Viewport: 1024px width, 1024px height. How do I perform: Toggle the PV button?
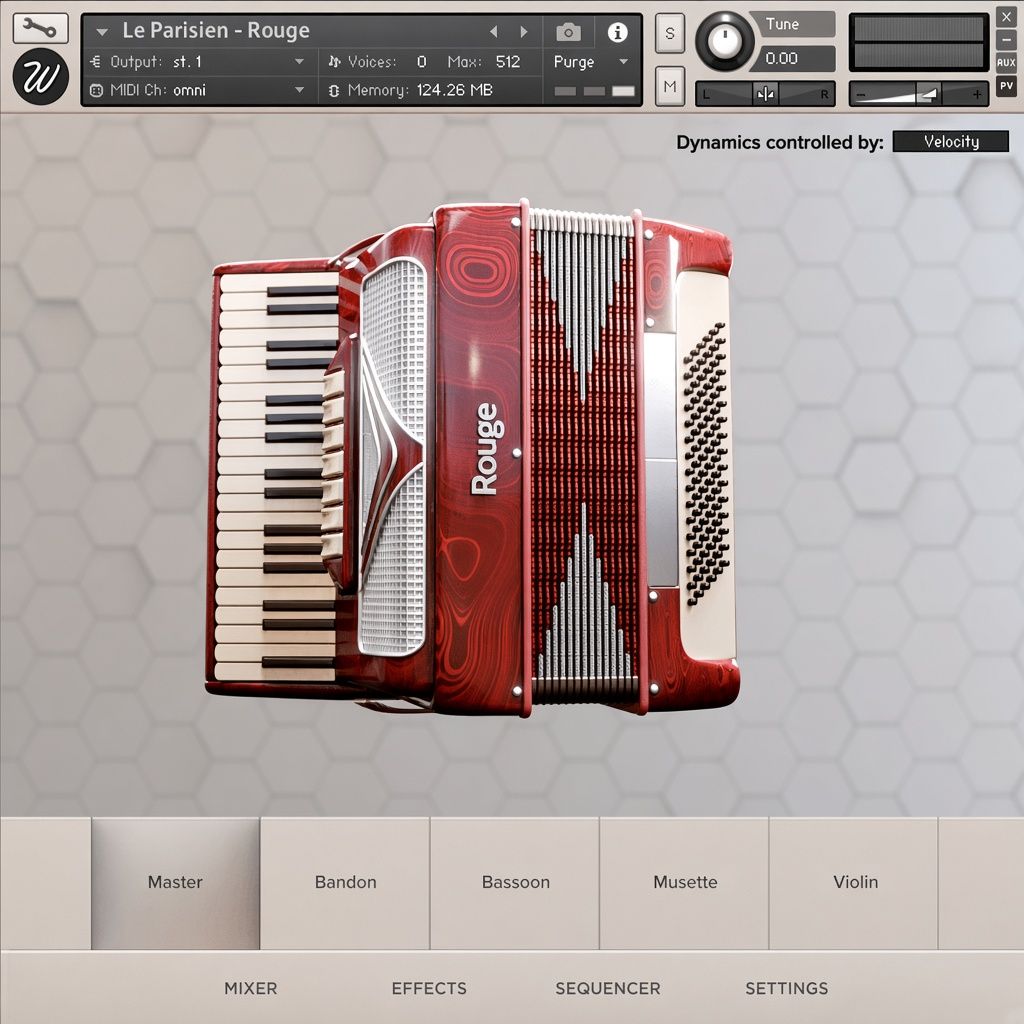[1006, 86]
